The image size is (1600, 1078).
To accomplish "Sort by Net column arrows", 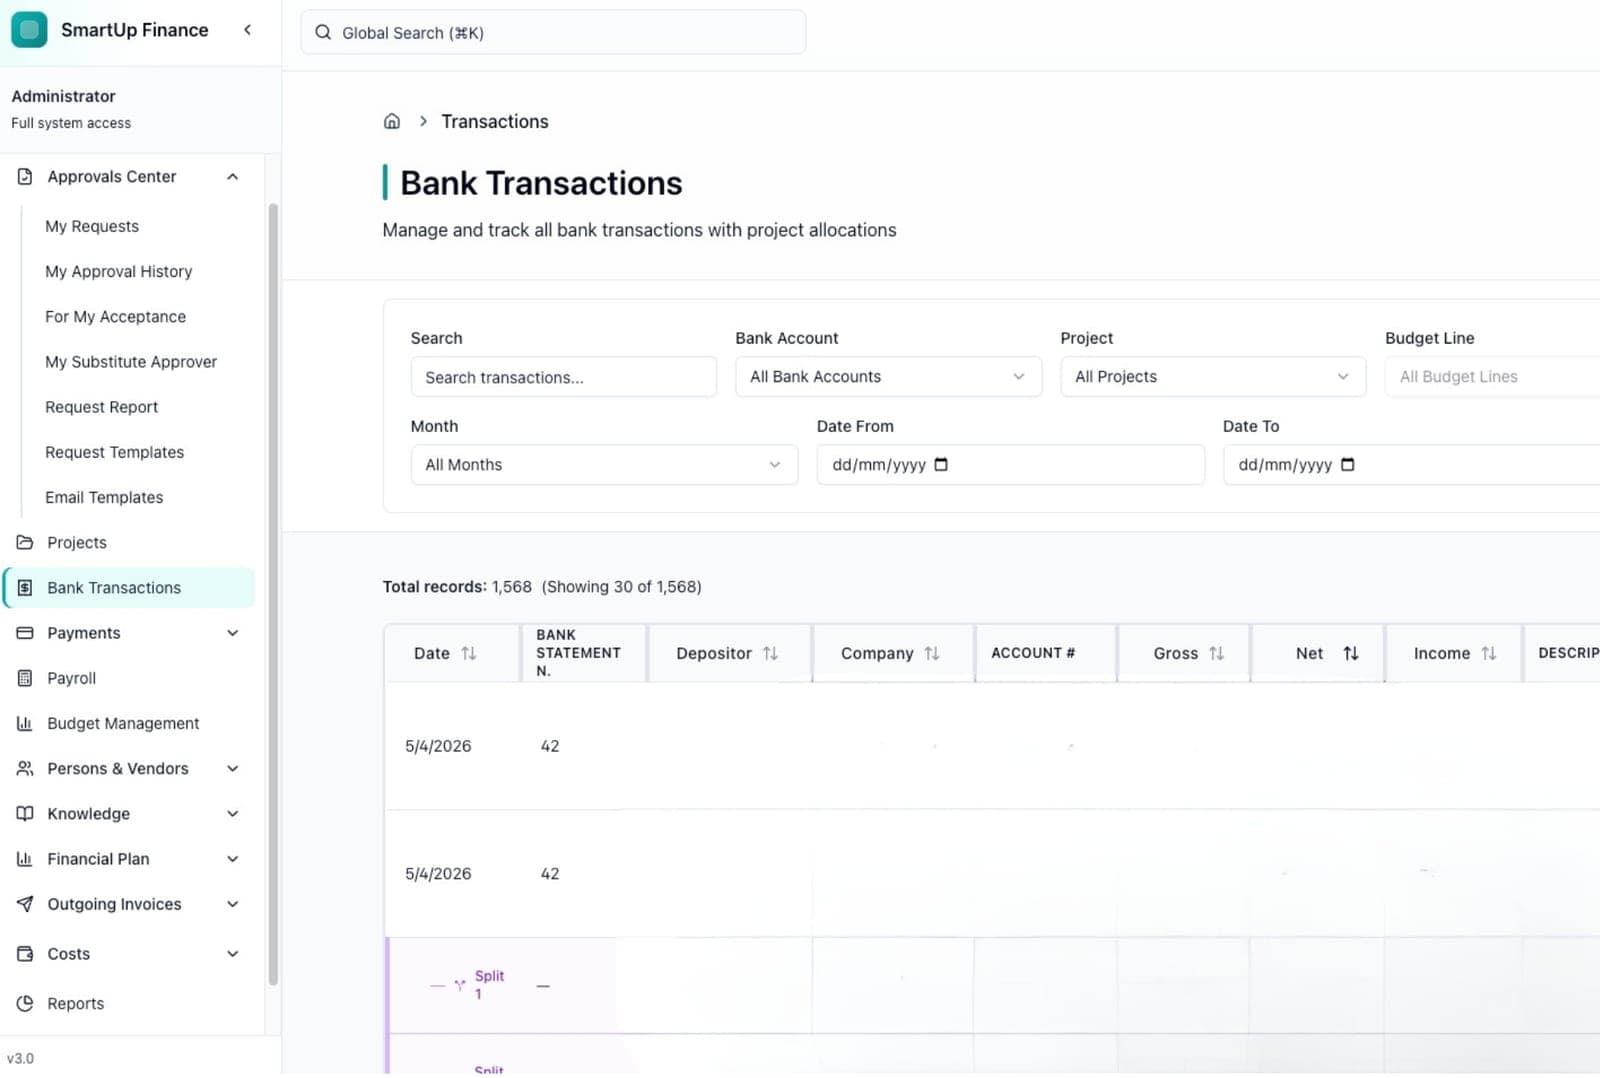I will pos(1351,654).
